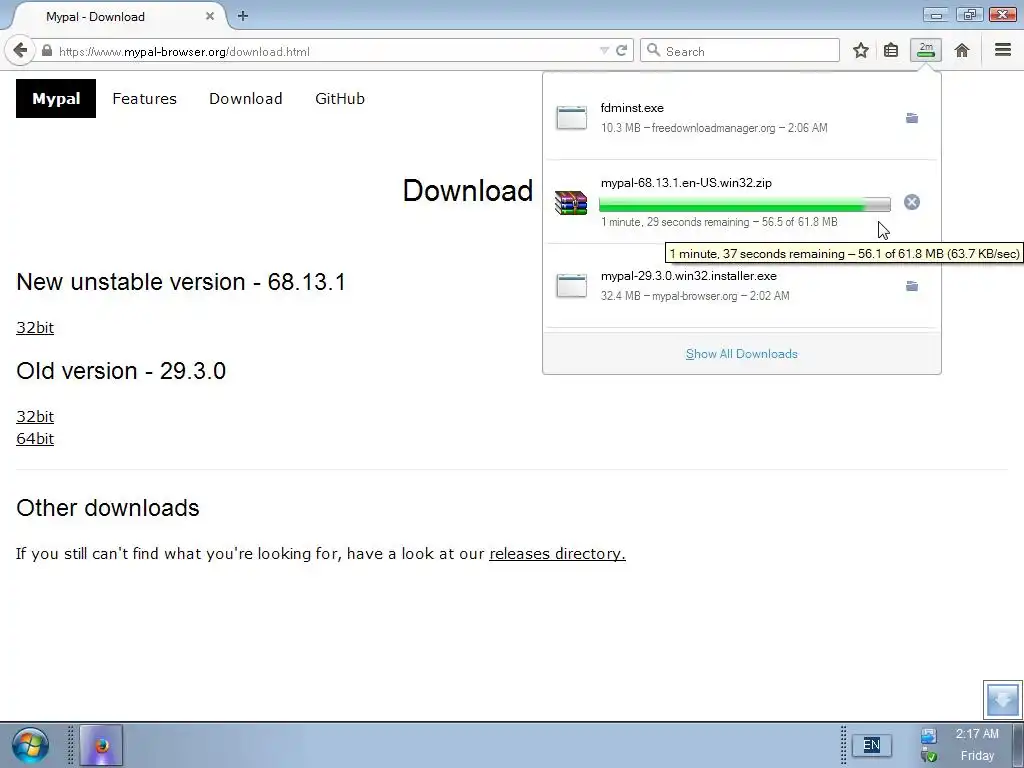Viewport: 1024px width, 768px height.
Task: Click the WinRAR icon of the zip download
Action: [571, 202]
